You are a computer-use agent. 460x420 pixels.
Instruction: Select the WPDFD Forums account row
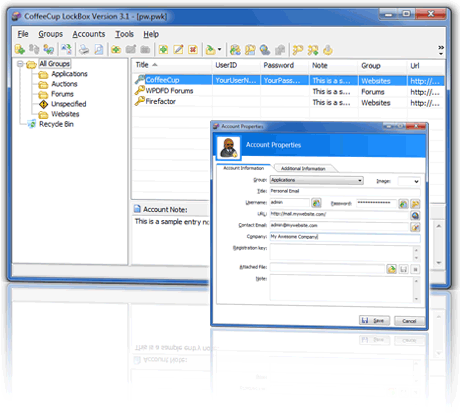point(289,91)
